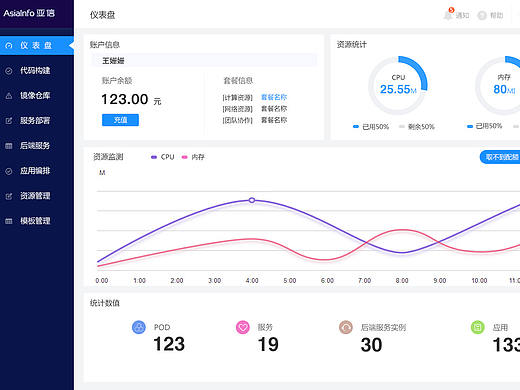
Task: Click the icon beside 镜像仓库
Action: 9,96
